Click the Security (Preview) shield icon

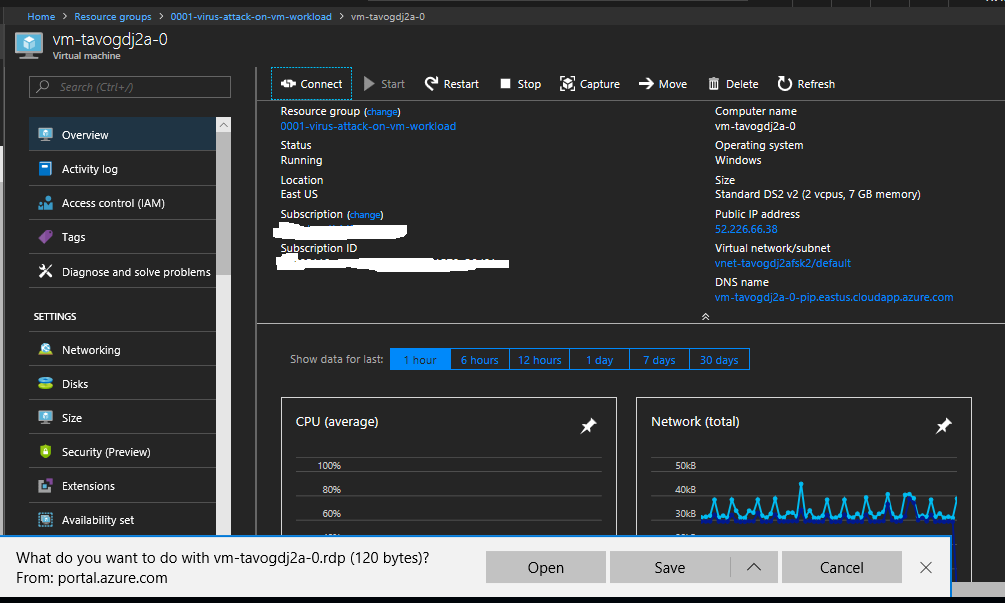click(x=46, y=451)
